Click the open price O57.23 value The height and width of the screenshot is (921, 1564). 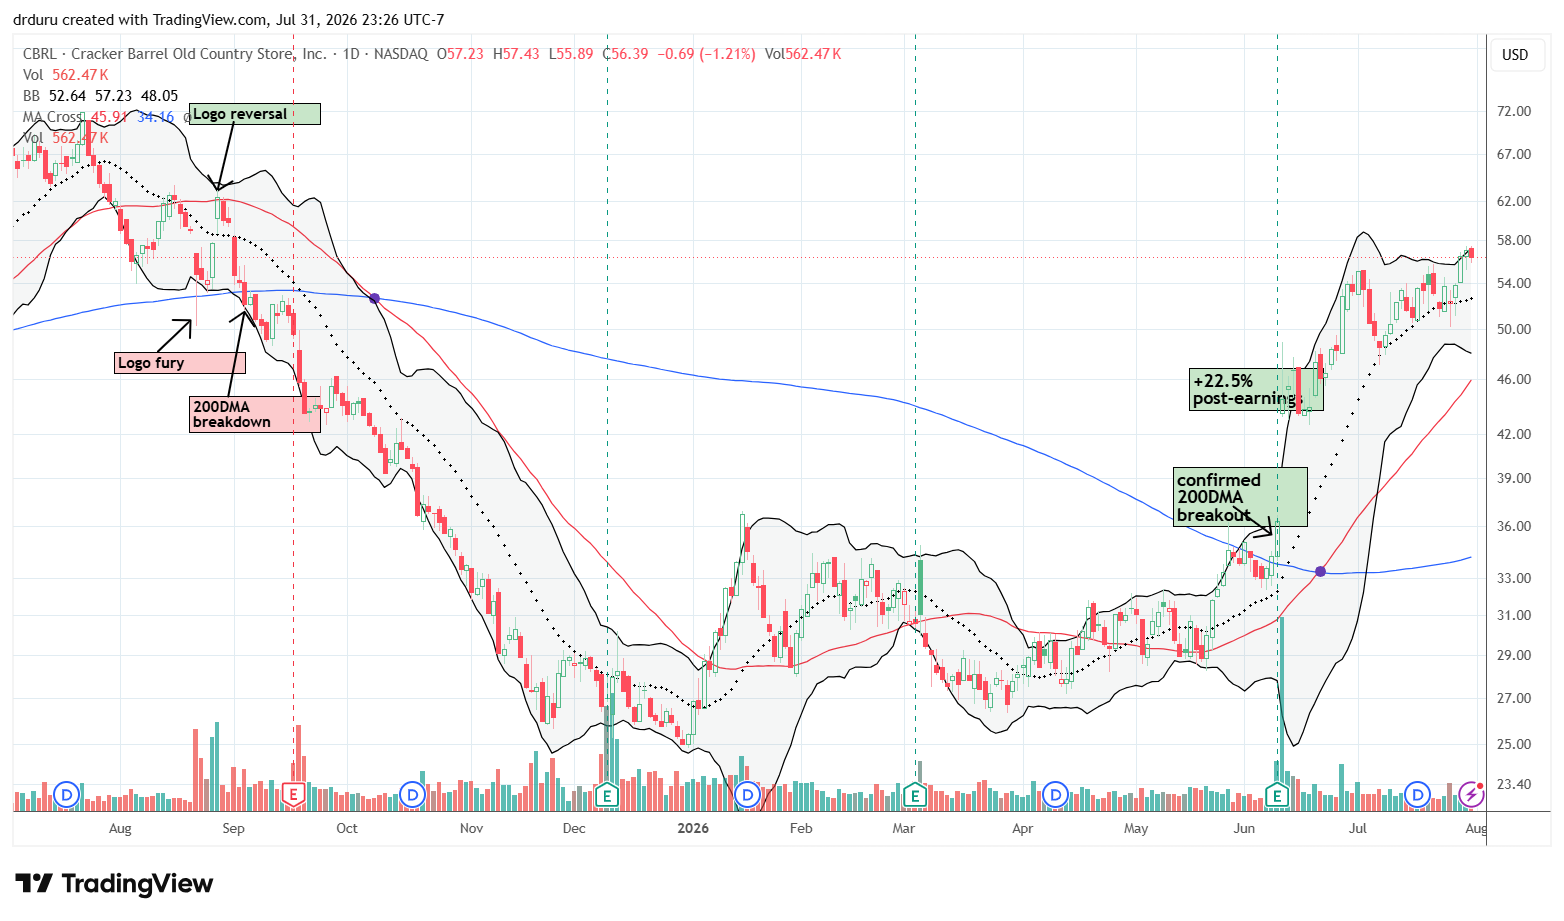click(460, 54)
